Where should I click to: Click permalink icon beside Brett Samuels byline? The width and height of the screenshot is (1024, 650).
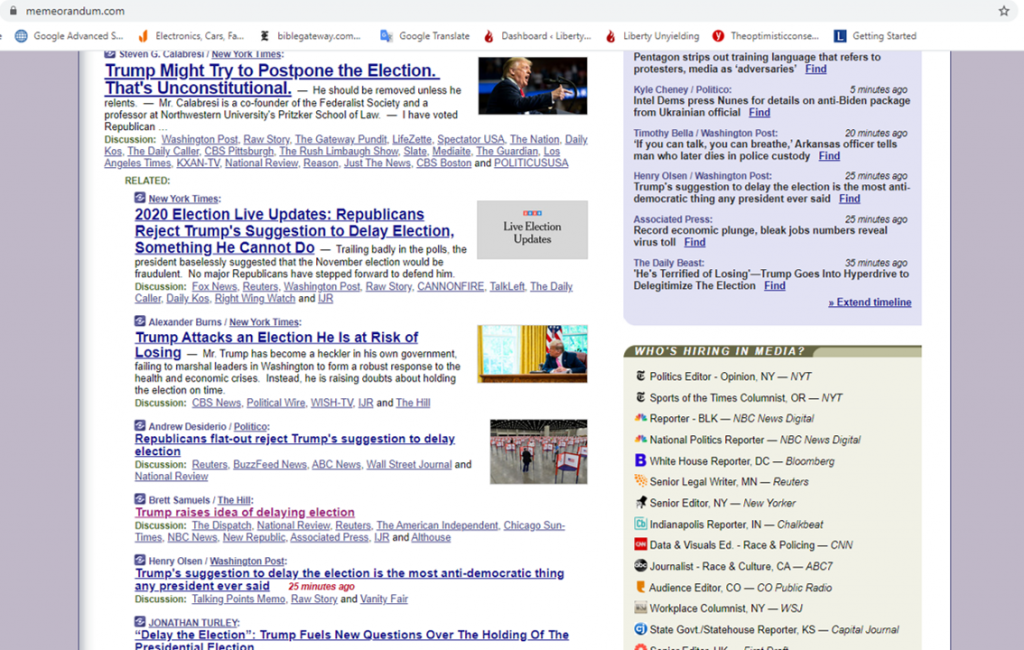tap(140, 499)
